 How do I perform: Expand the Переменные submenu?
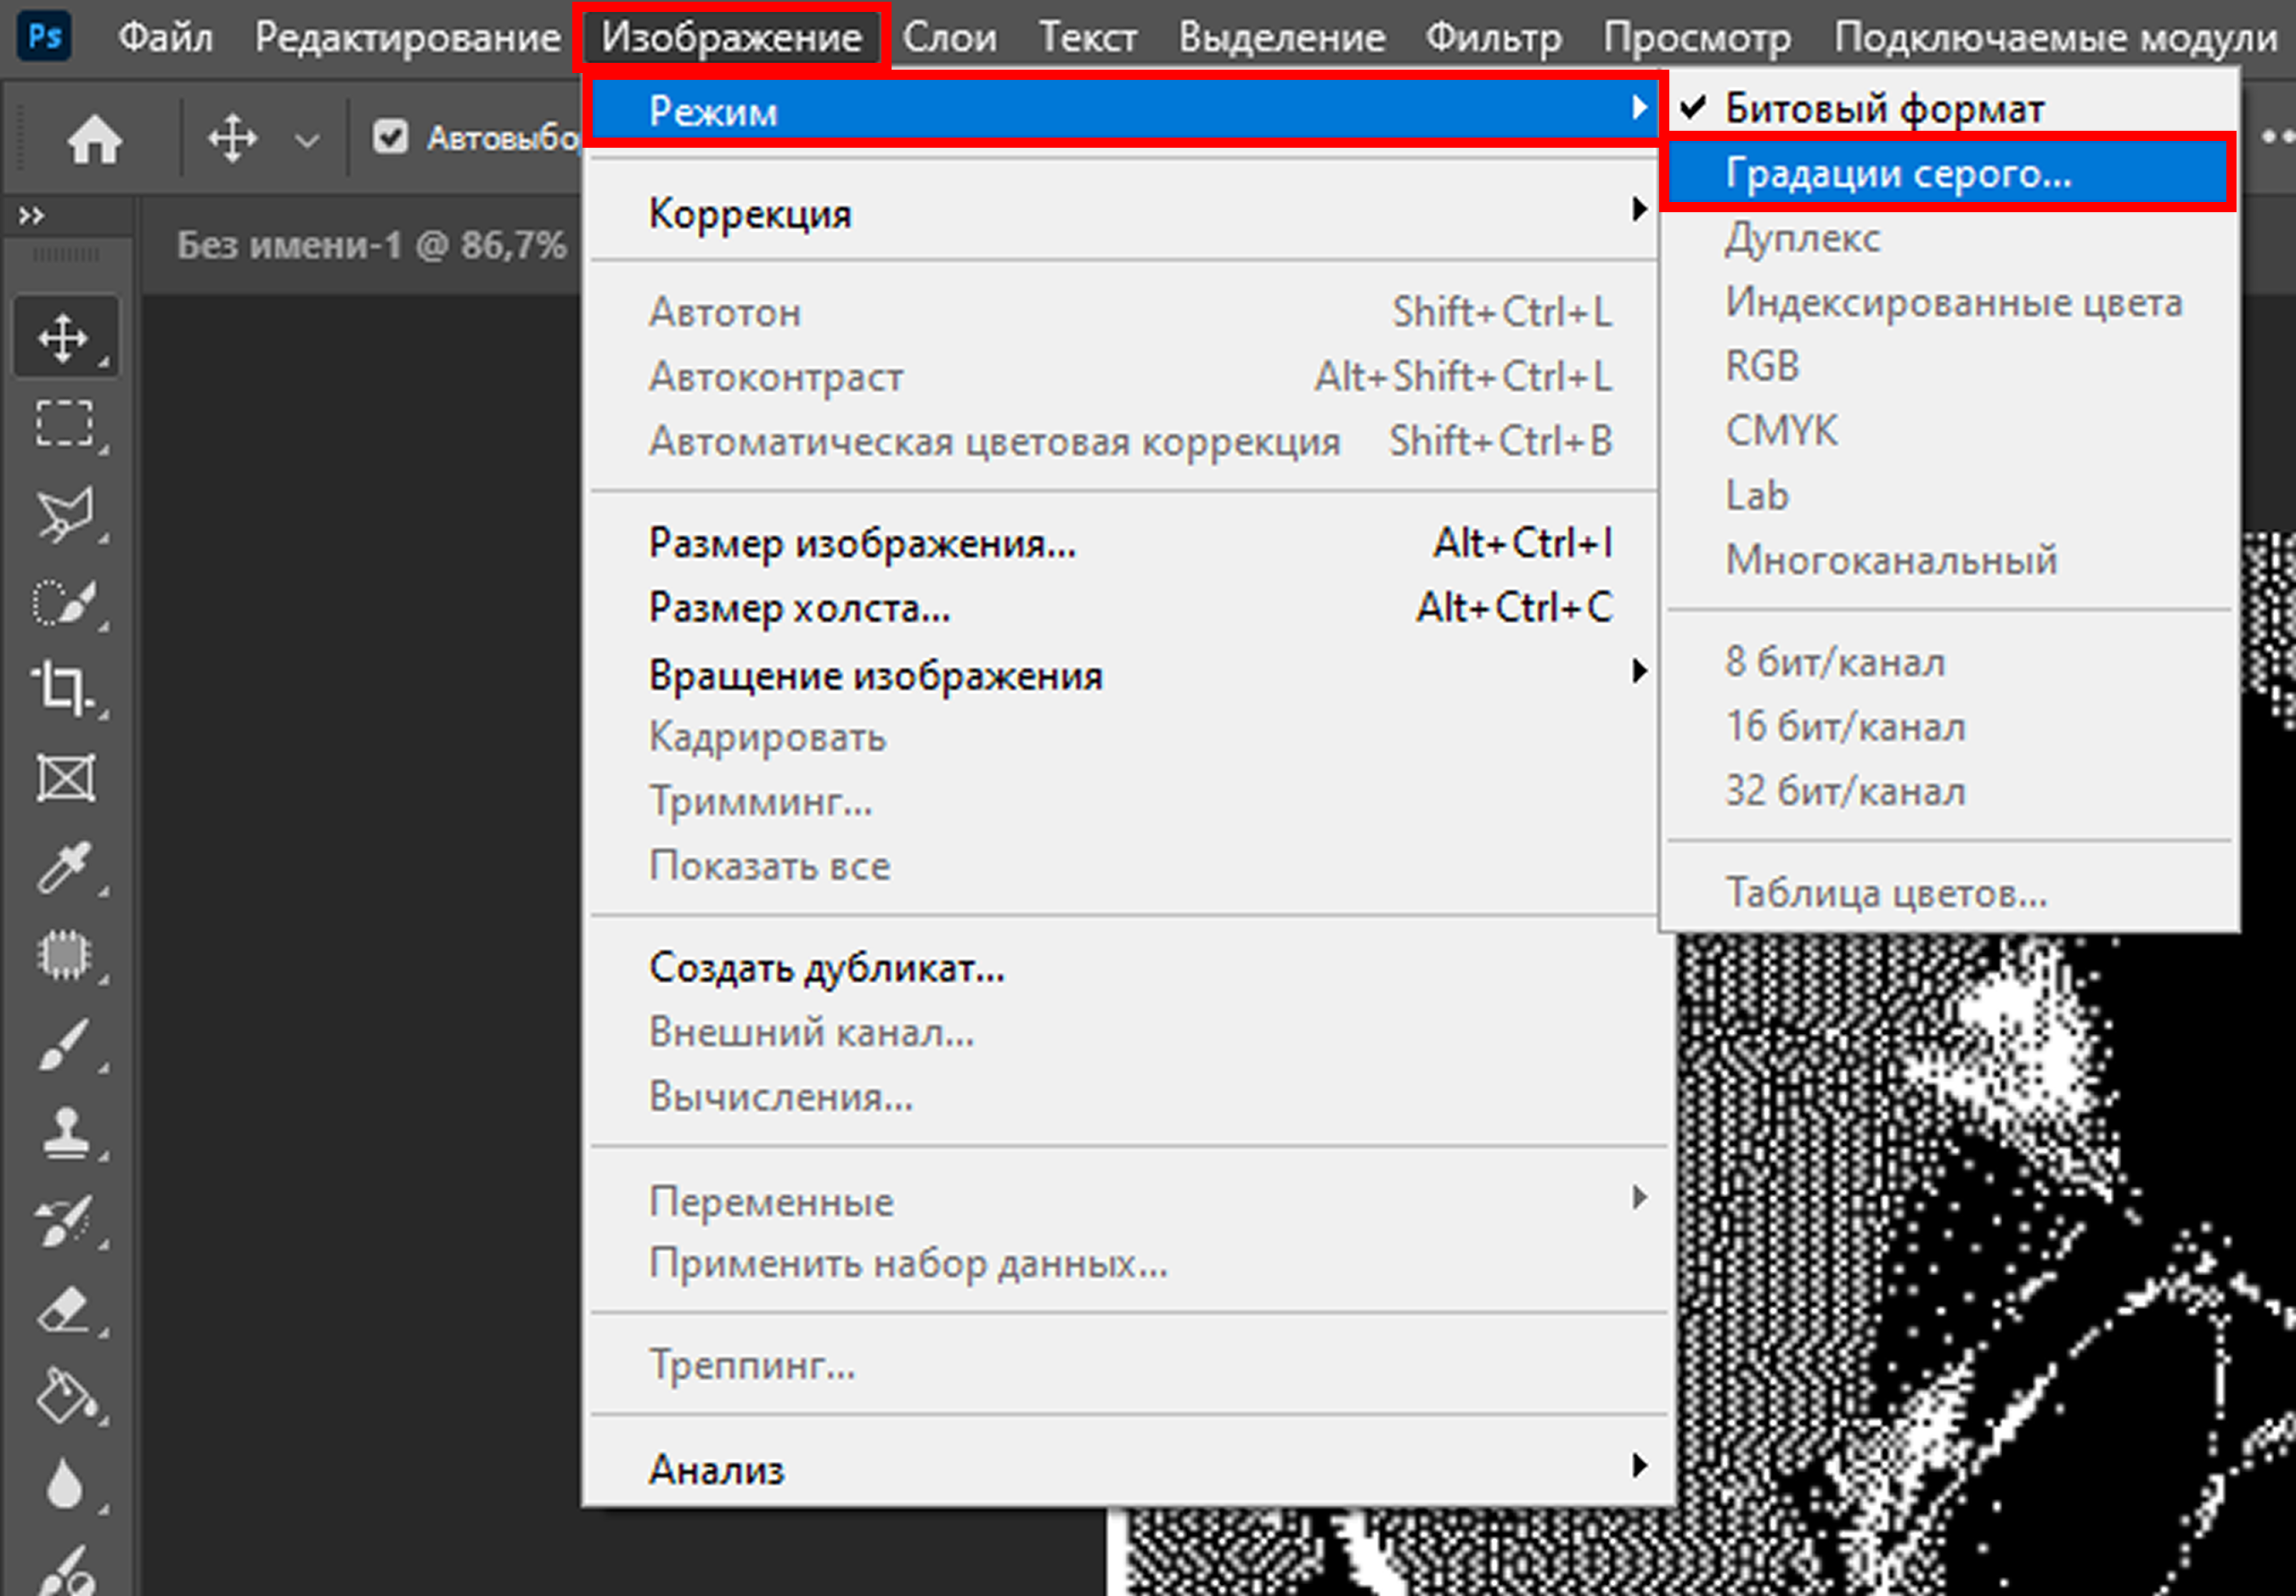click(x=1123, y=1200)
